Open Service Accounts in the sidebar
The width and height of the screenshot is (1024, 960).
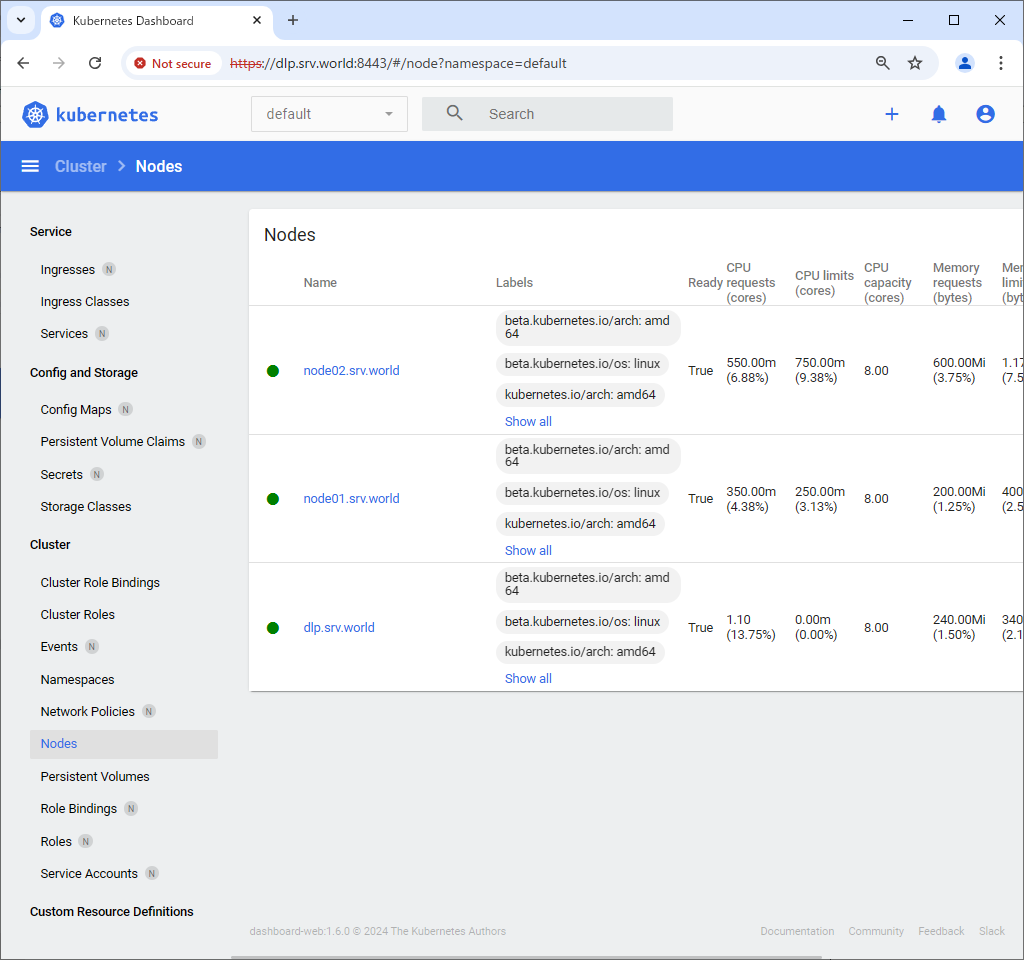pos(89,873)
